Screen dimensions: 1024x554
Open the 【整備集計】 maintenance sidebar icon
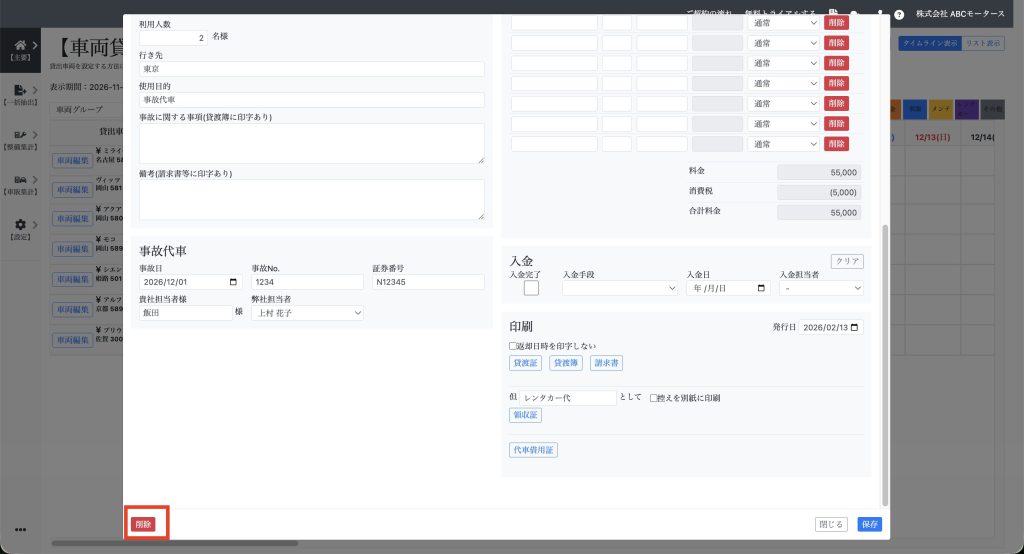(x=20, y=135)
